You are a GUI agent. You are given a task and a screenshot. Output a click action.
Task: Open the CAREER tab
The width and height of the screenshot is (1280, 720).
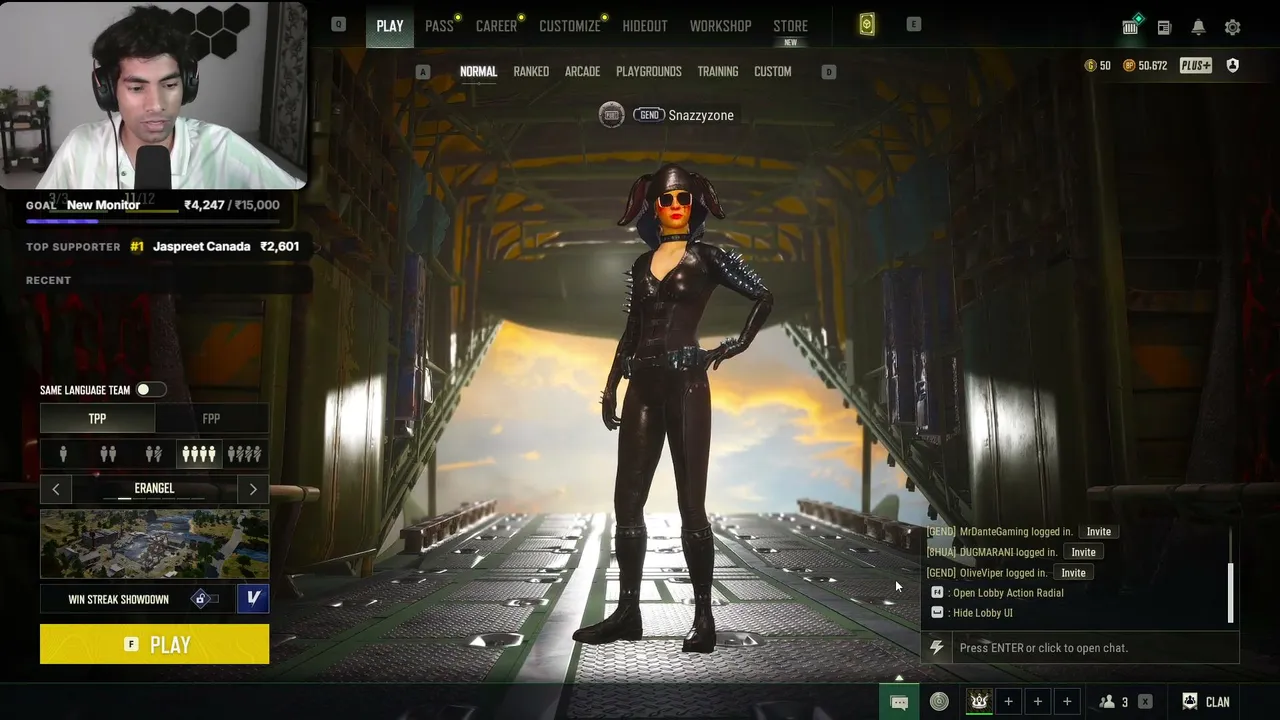pos(496,26)
